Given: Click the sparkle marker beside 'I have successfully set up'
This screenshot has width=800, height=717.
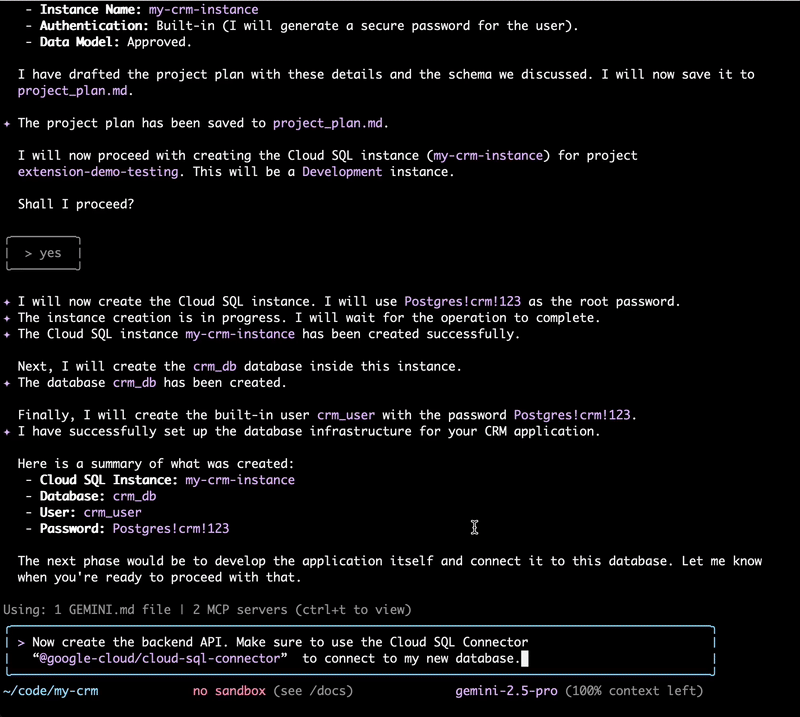Looking at the screenshot, I should pos(7,432).
